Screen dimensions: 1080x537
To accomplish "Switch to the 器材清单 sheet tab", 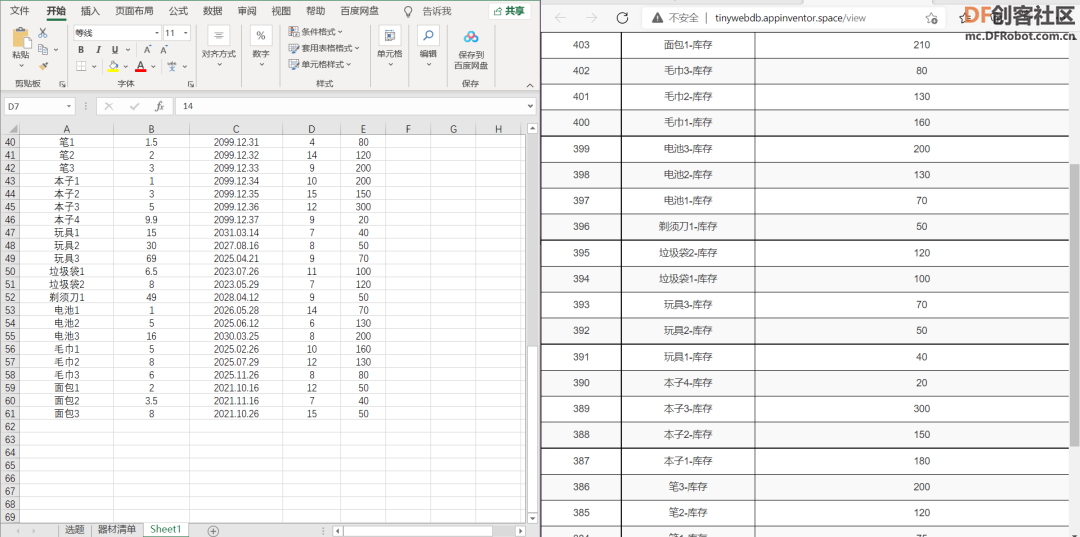I will [x=116, y=529].
